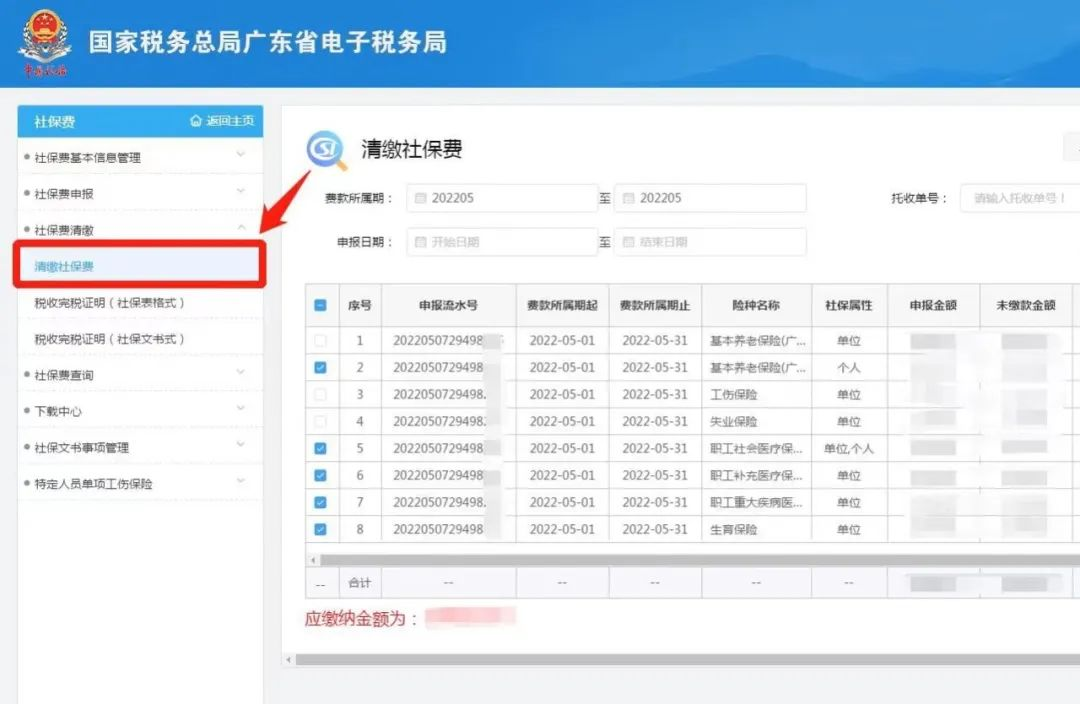Uncheck the checkbox for row 2
Screen dimensions: 1080x704
(320, 367)
